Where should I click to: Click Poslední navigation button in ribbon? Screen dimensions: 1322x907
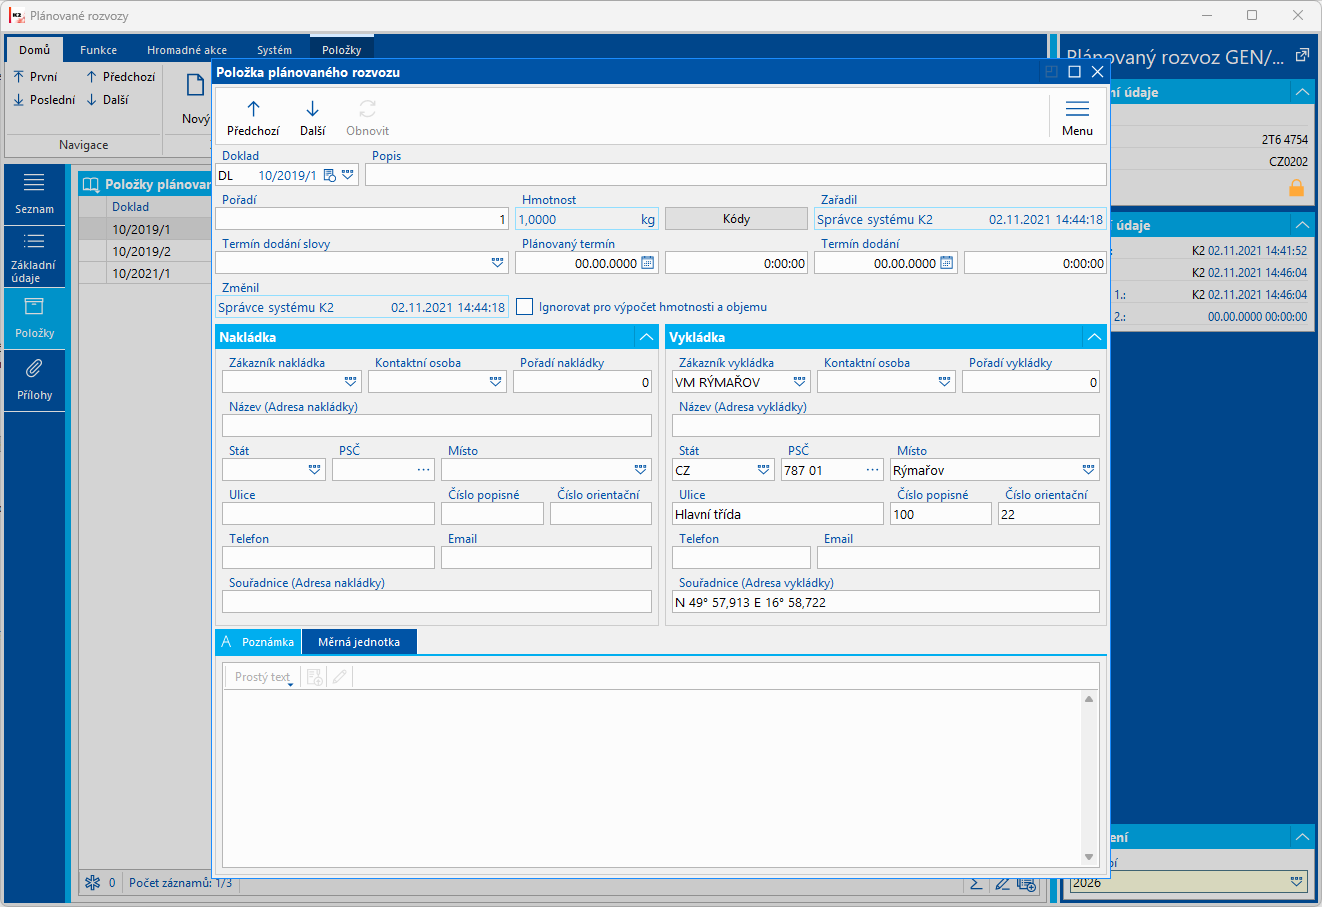[44, 100]
